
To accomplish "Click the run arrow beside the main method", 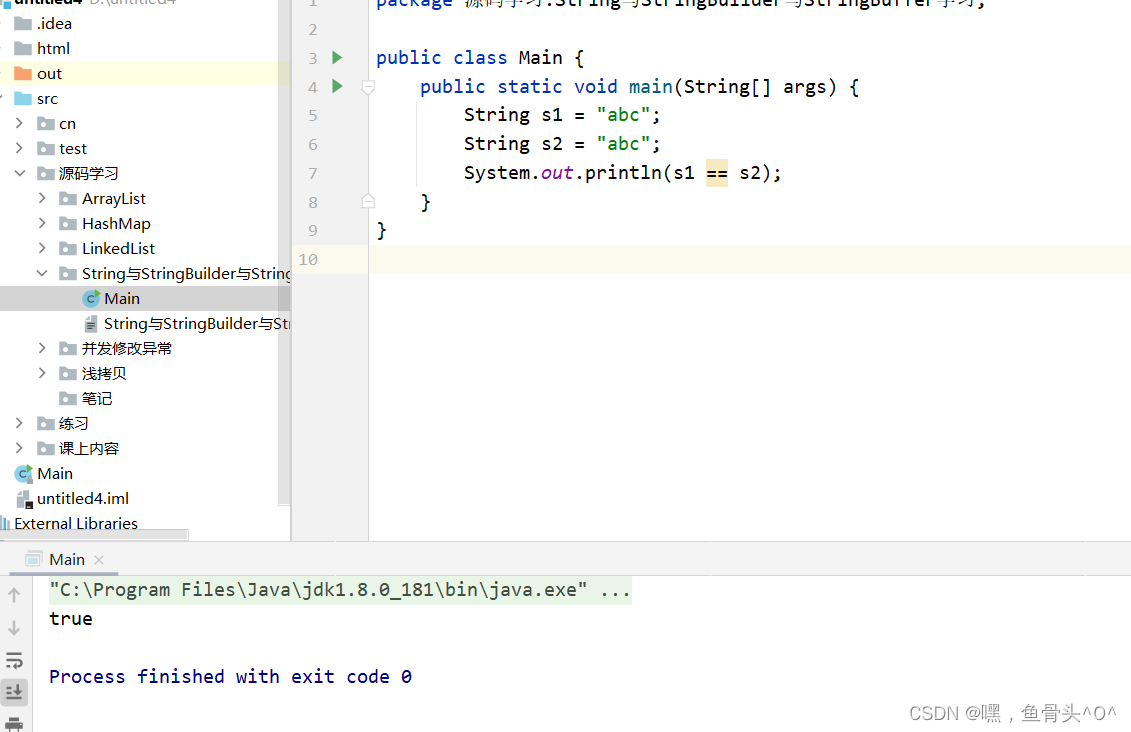I will (336, 87).
